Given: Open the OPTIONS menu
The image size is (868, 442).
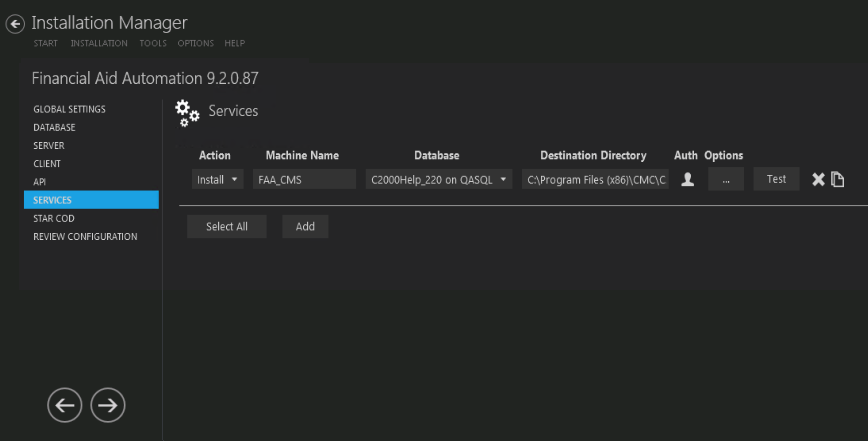Looking at the screenshot, I should pyautogui.click(x=195, y=43).
